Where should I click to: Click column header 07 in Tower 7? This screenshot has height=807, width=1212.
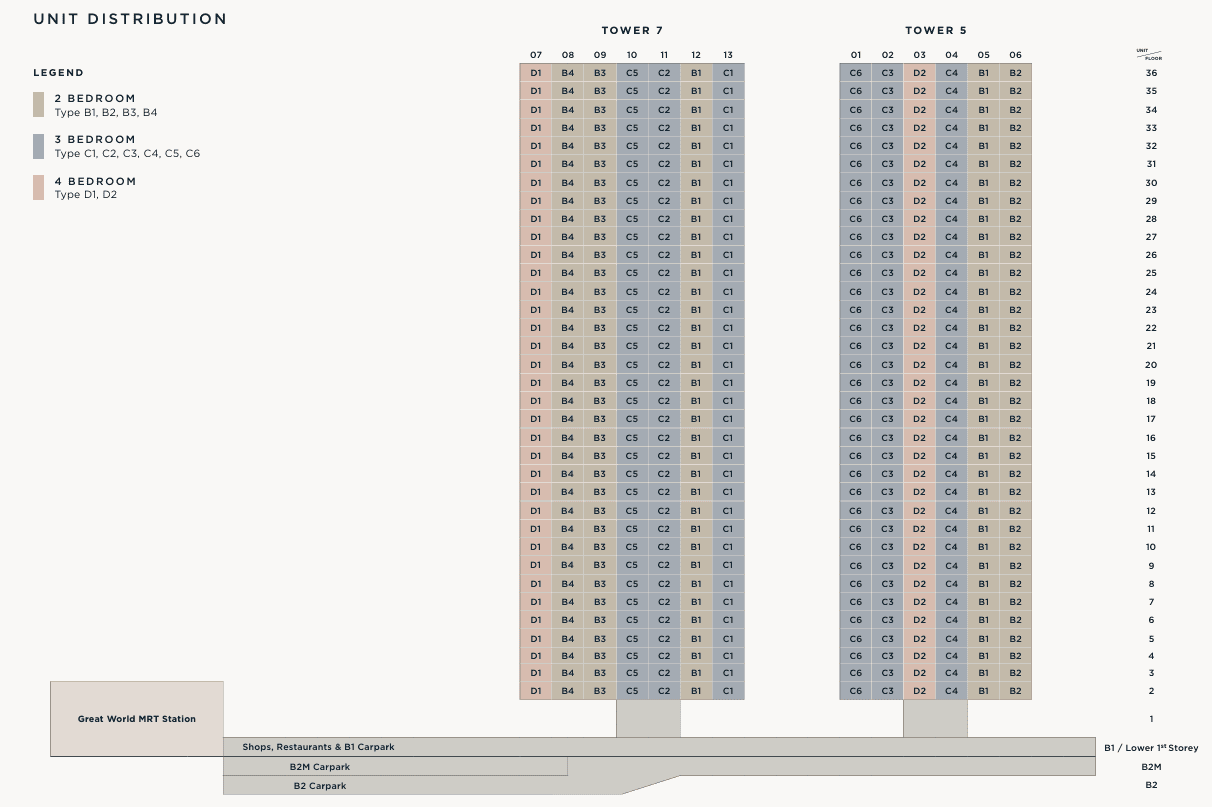click(536, 55)
